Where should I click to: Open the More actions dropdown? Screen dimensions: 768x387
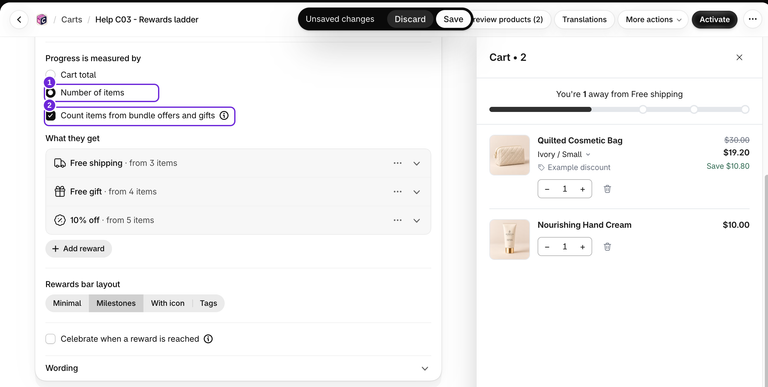pos(653,20)
